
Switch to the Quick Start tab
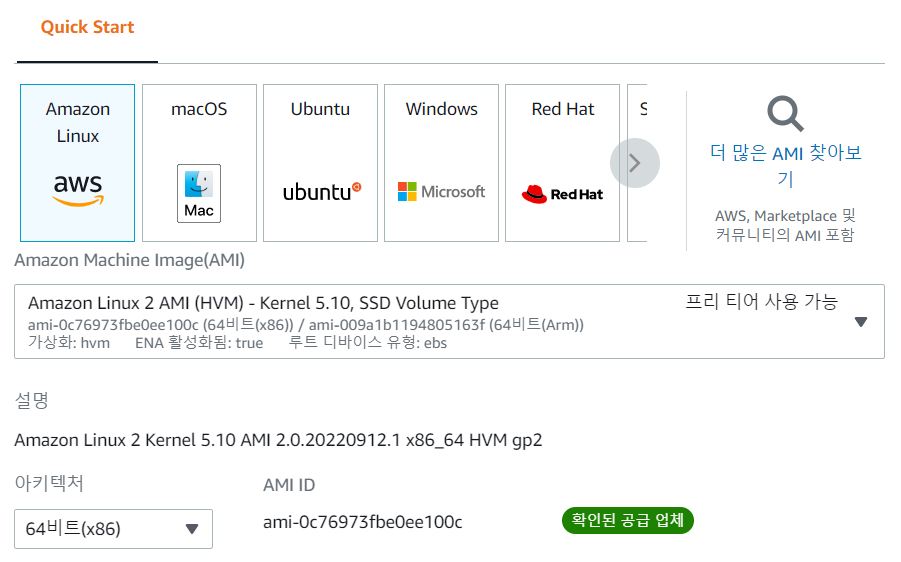point(87,27)
